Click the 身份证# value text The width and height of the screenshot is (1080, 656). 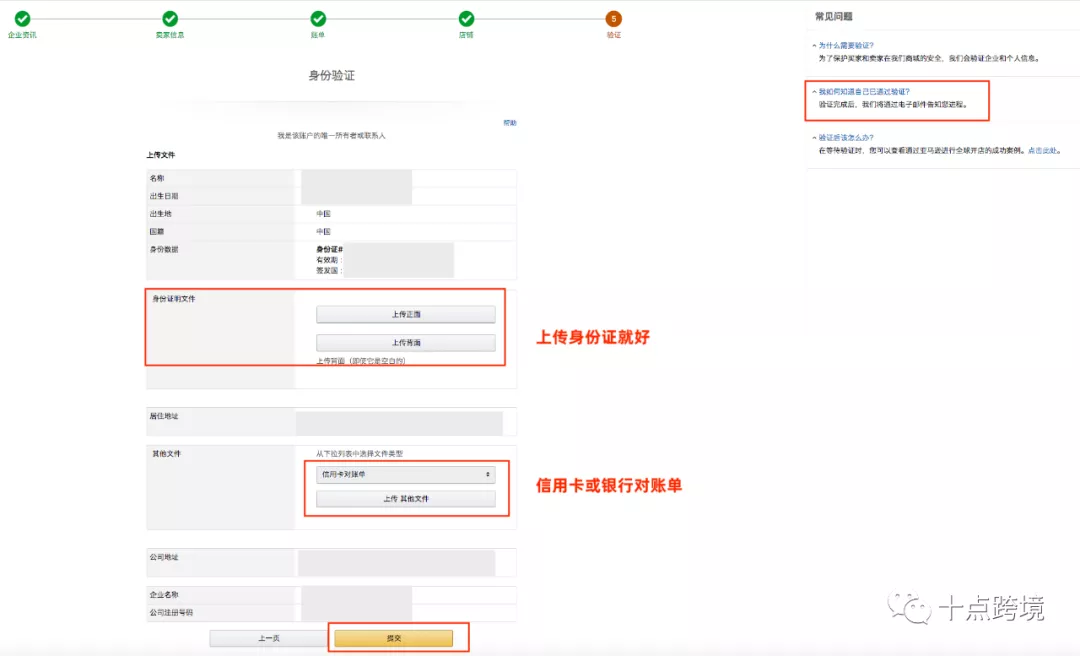[330, 249]
